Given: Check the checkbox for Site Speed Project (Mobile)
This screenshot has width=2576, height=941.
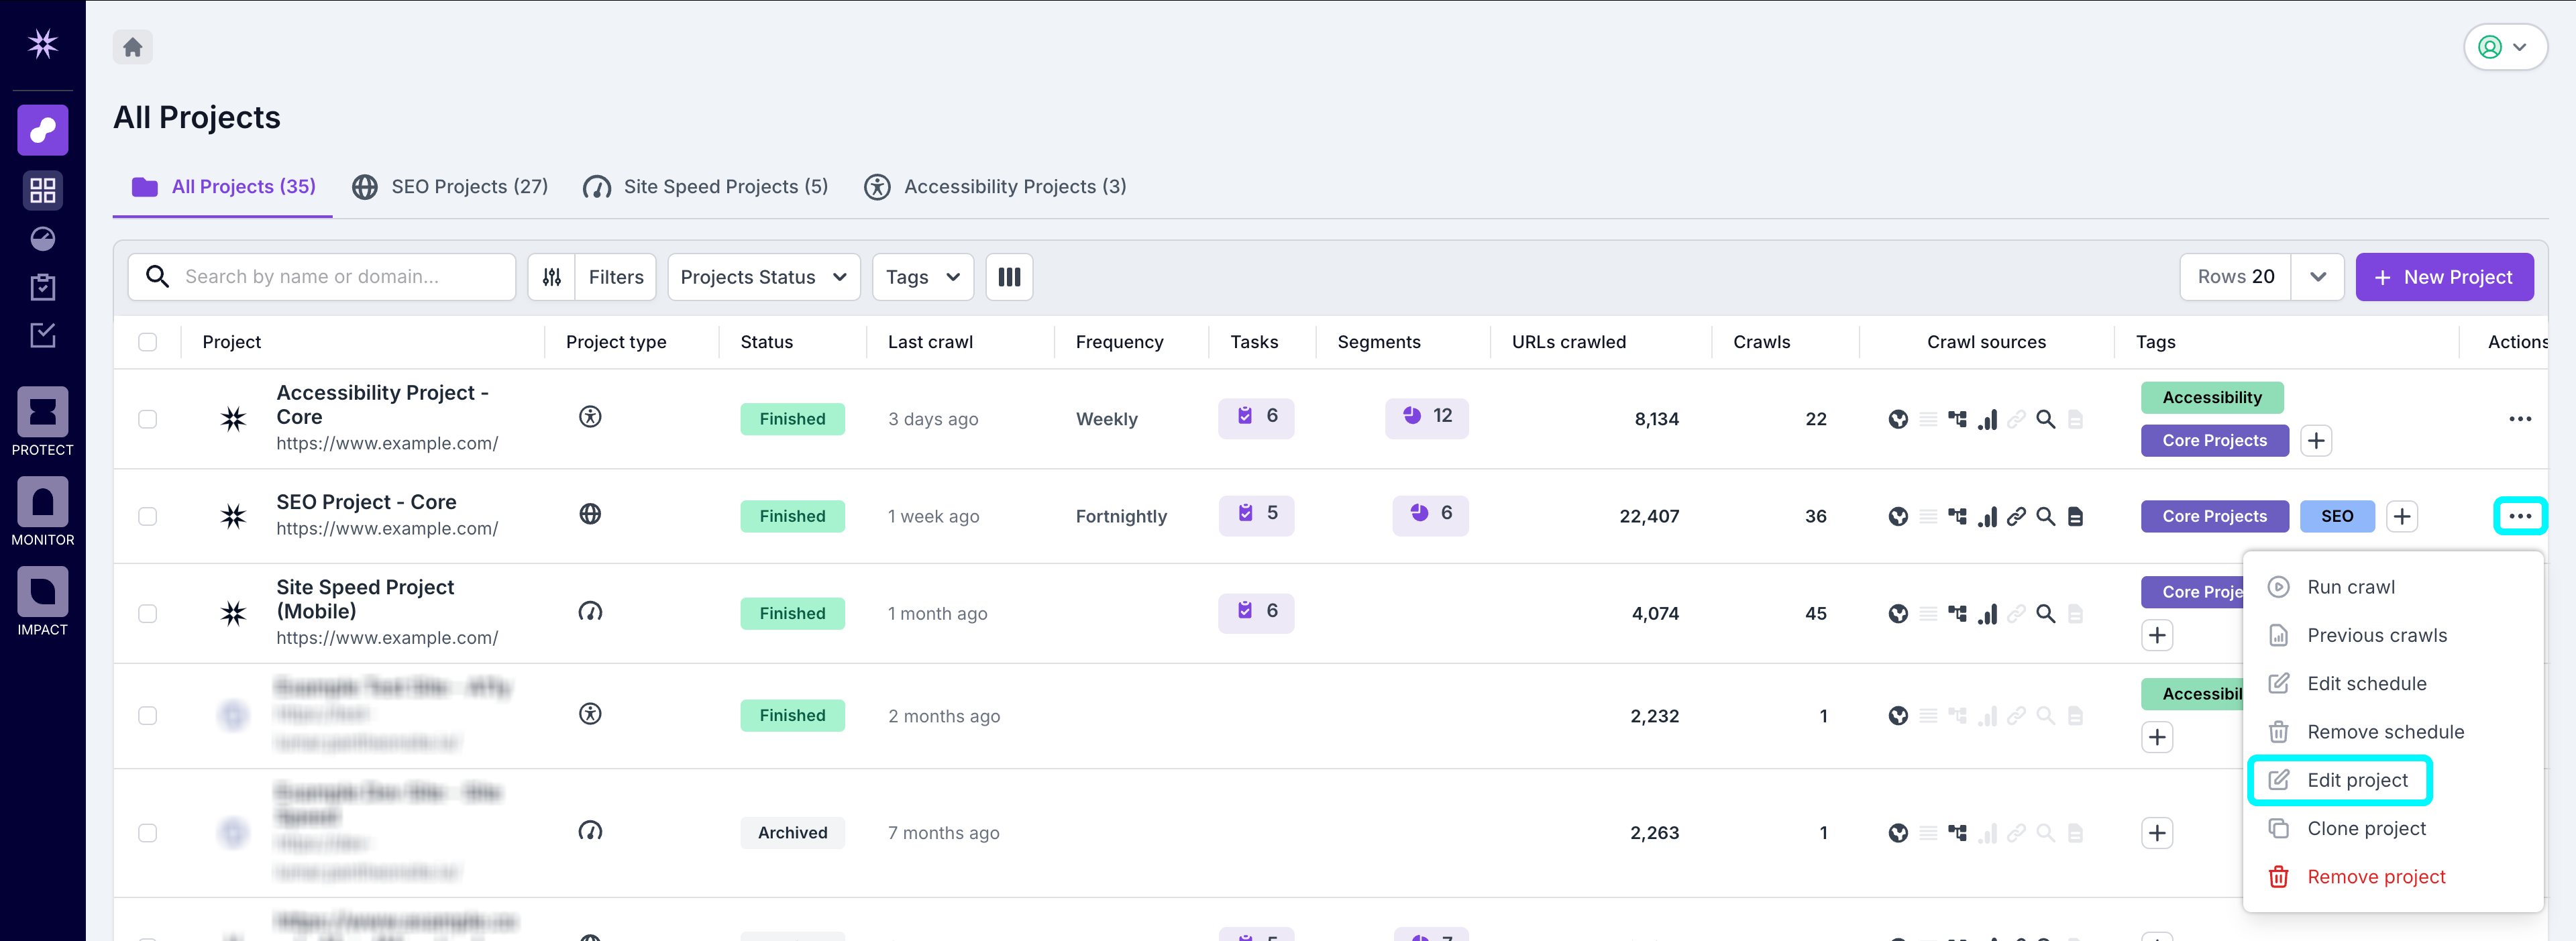Looking at the screenshot, I should point(147,613).
